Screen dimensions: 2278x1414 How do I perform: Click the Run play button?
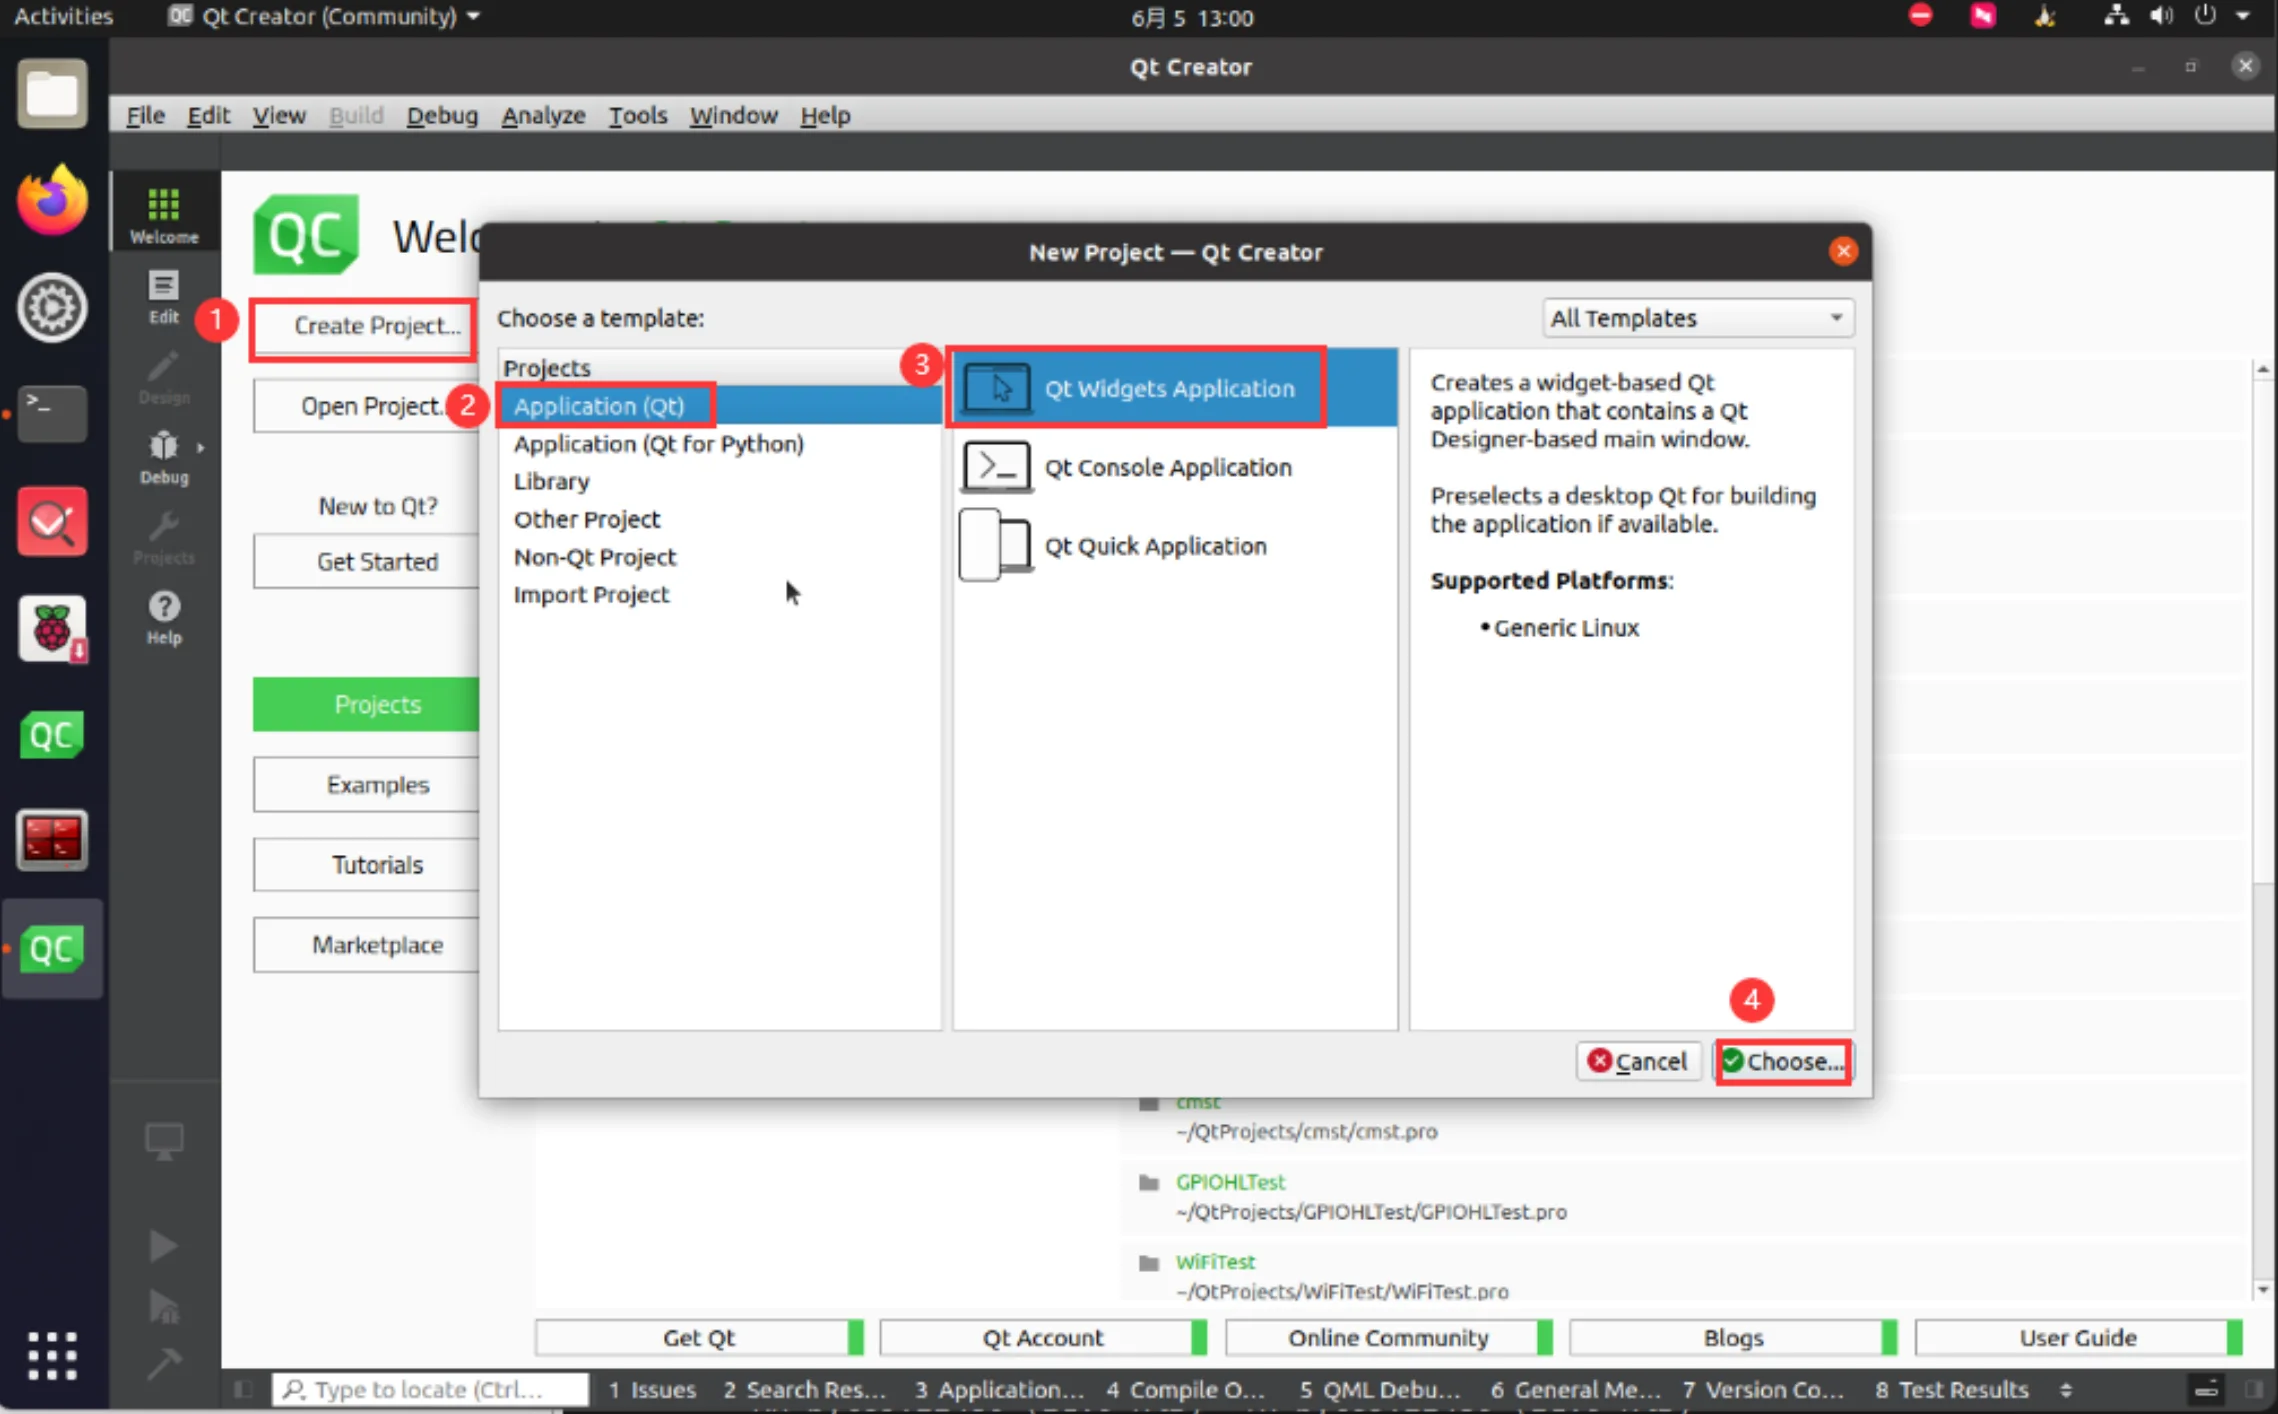tap(162, 1245)
